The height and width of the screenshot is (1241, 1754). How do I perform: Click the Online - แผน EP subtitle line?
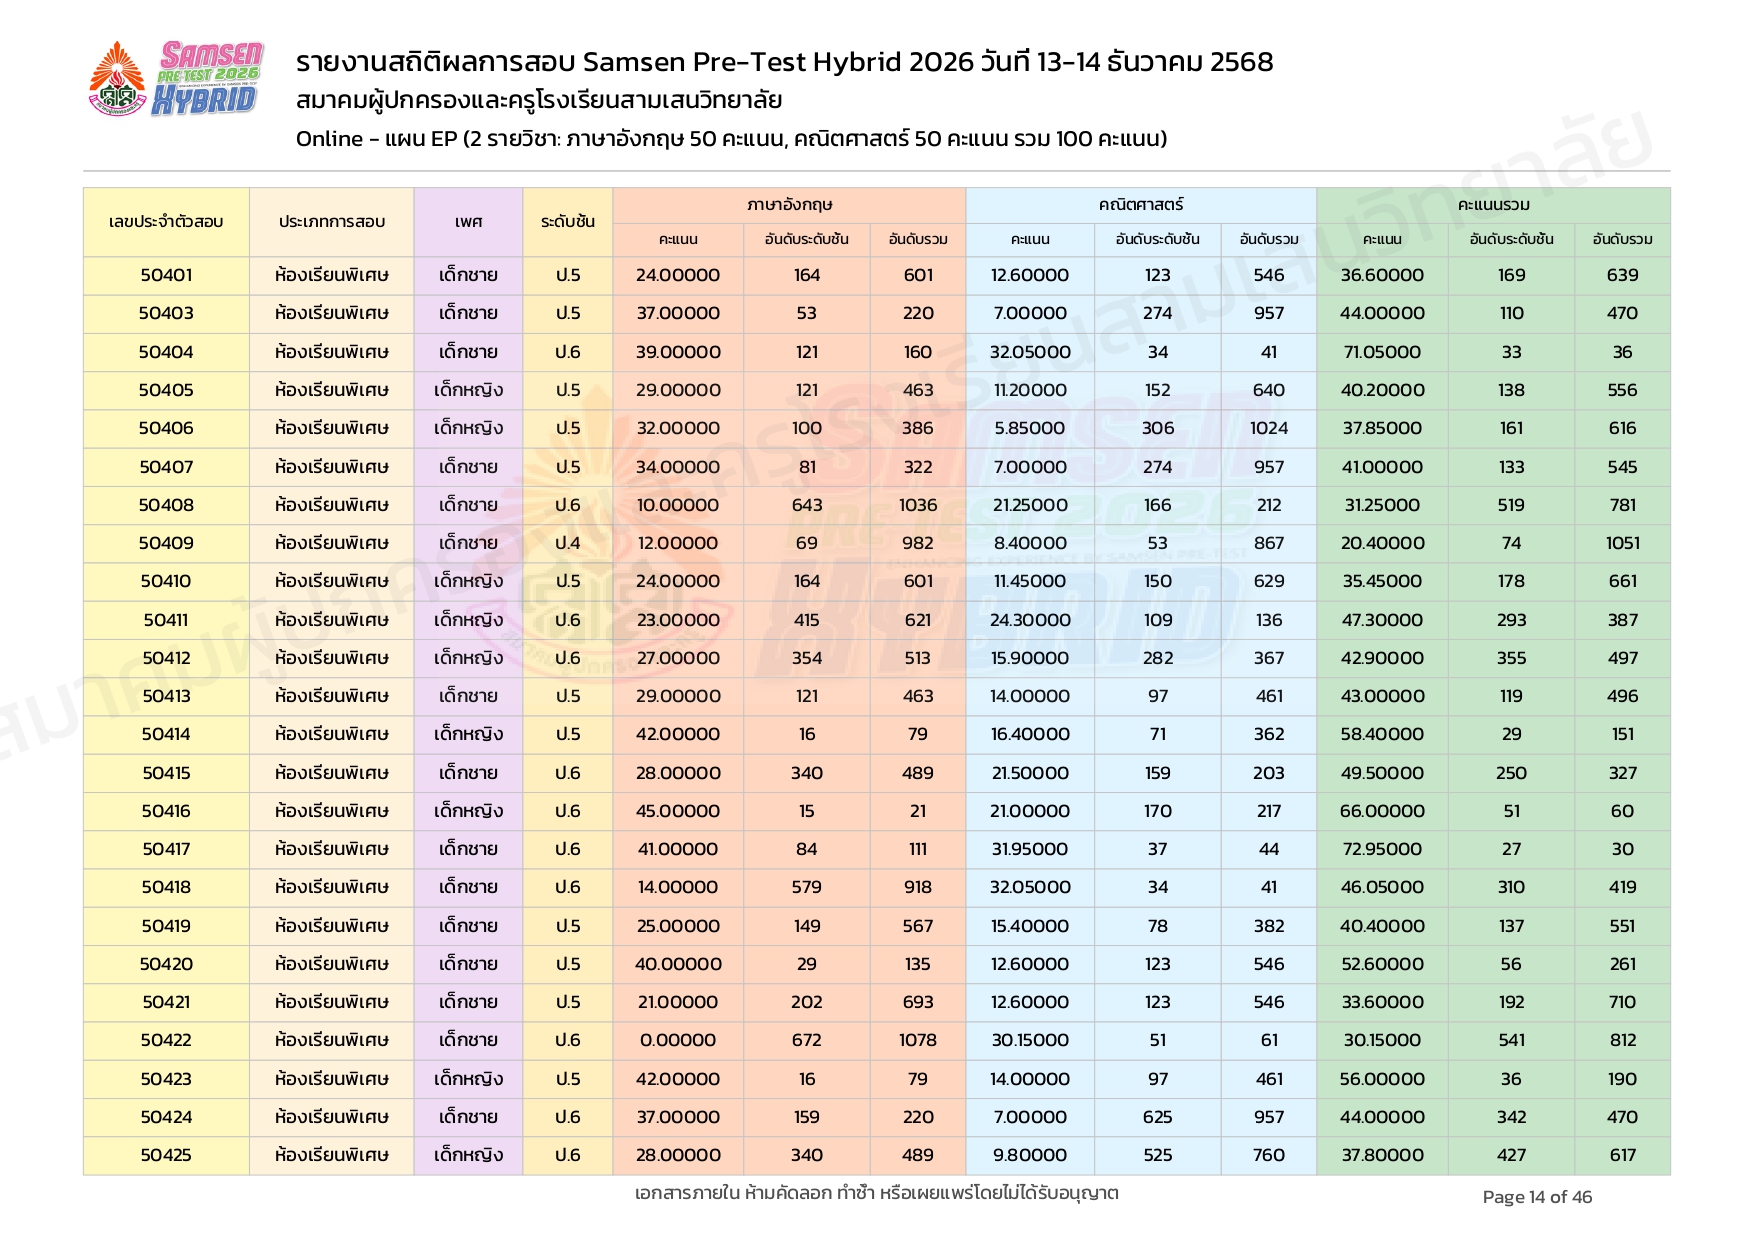731,139
